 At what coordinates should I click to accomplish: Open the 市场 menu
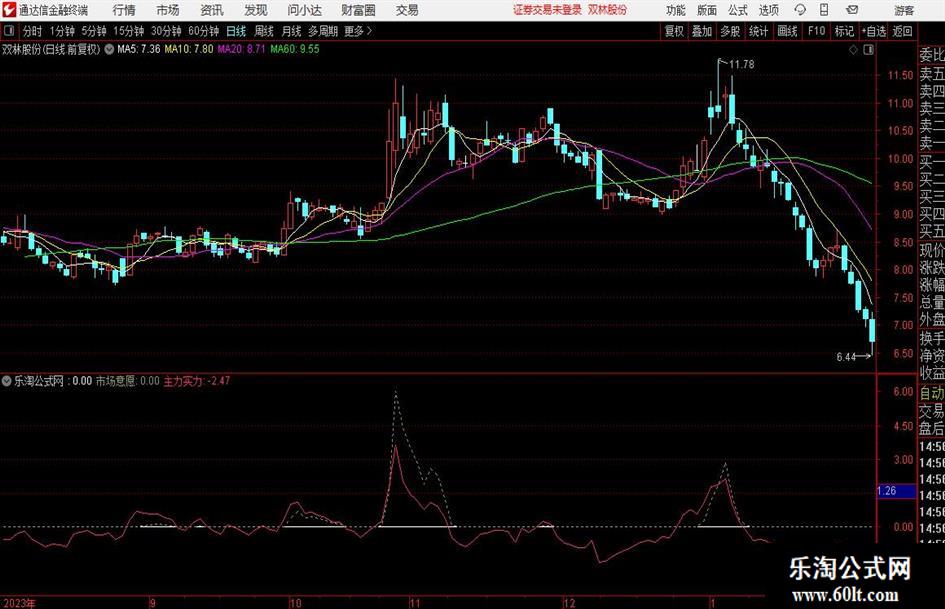(x=168, y=10)
